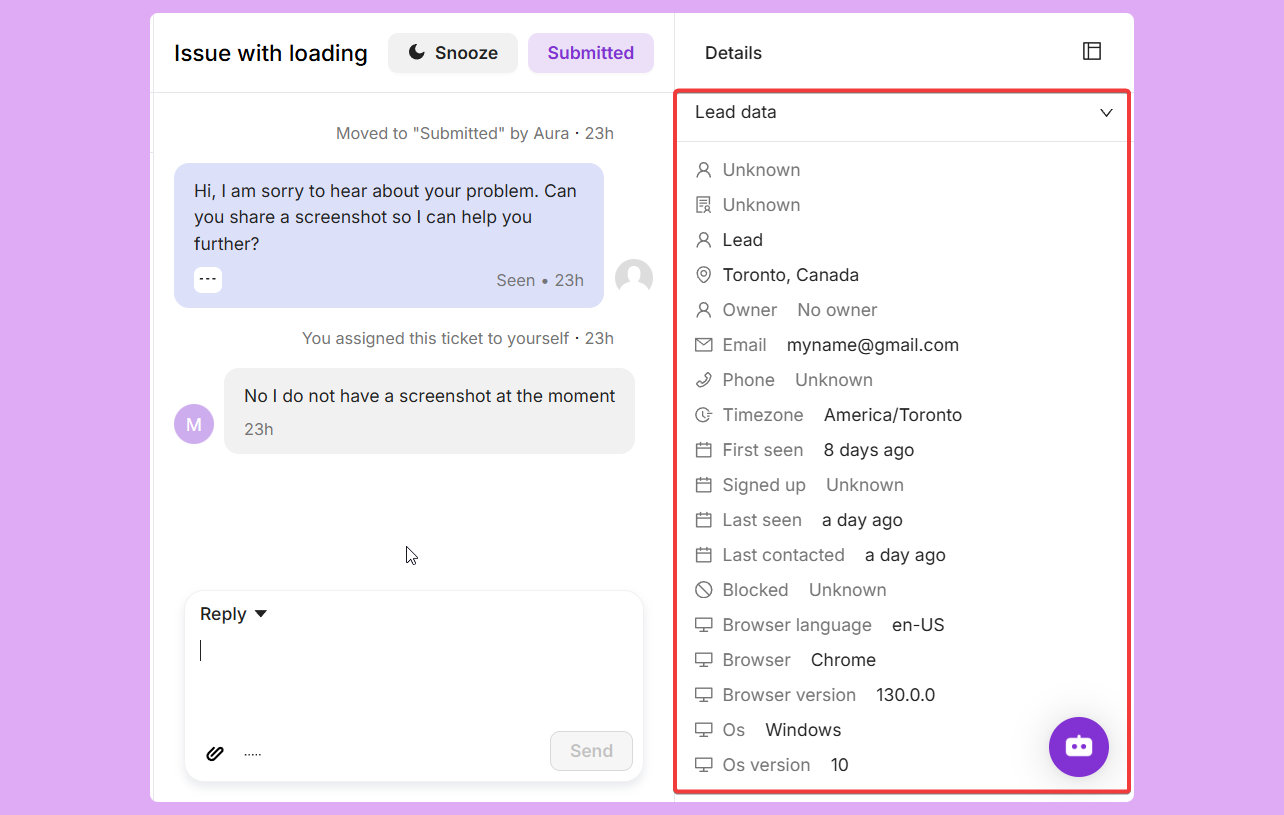Click the company document icon beside second Unknown

click(x=704, y=205)
